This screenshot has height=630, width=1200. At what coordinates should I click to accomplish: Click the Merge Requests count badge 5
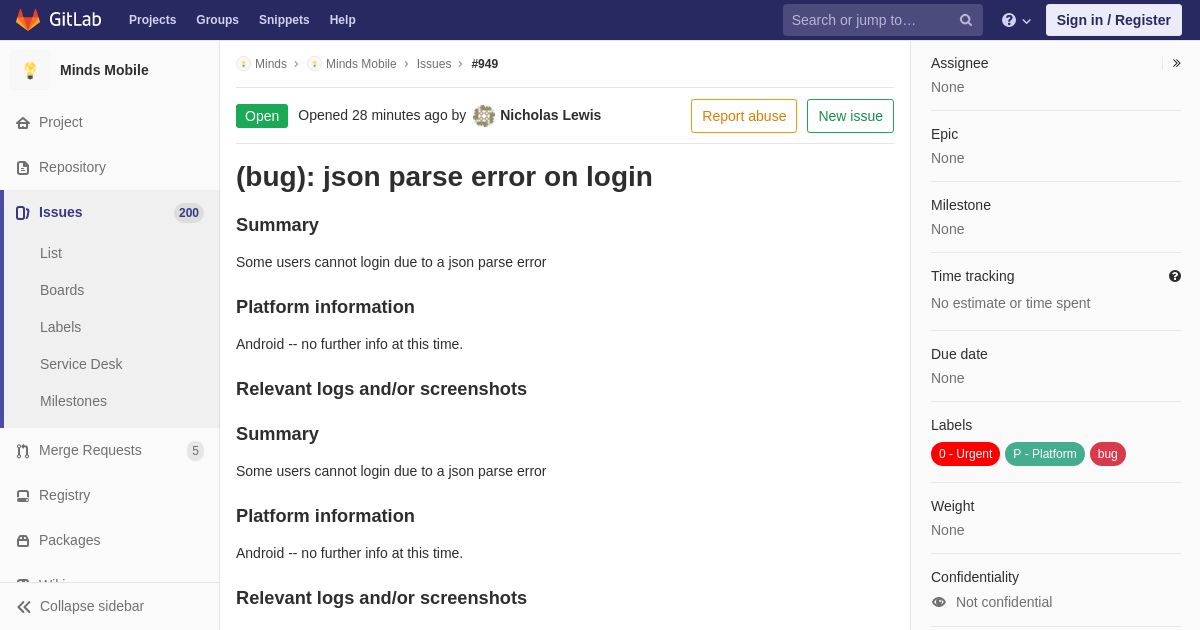pyautogui.click(x=195, y=451)
